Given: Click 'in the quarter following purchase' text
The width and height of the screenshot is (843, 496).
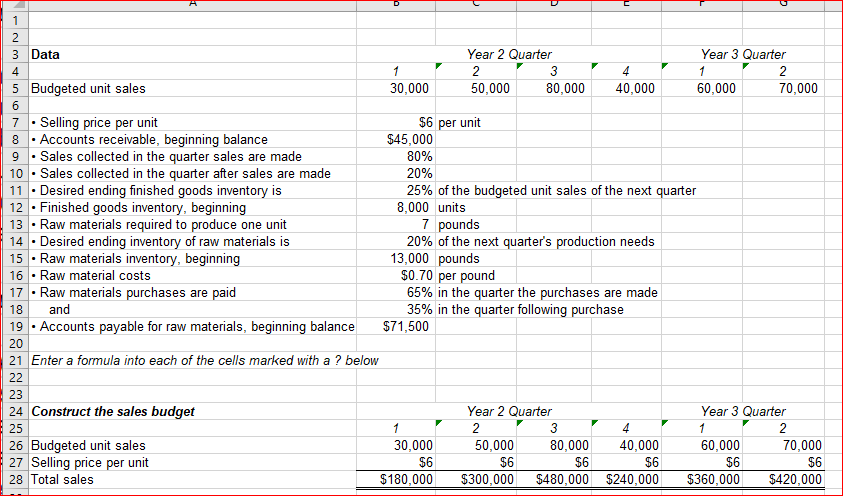Looking at the screenshot, I should [x=531, y=310].
